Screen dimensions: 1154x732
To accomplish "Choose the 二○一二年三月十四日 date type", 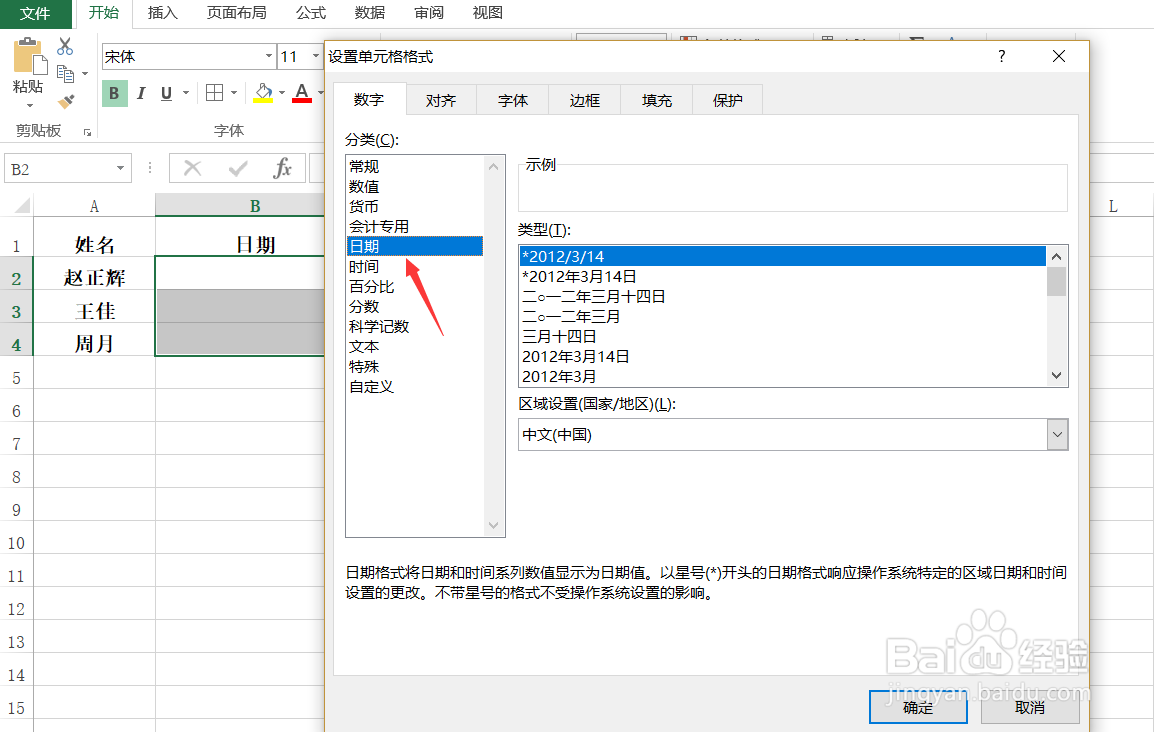I will point(783,296).
